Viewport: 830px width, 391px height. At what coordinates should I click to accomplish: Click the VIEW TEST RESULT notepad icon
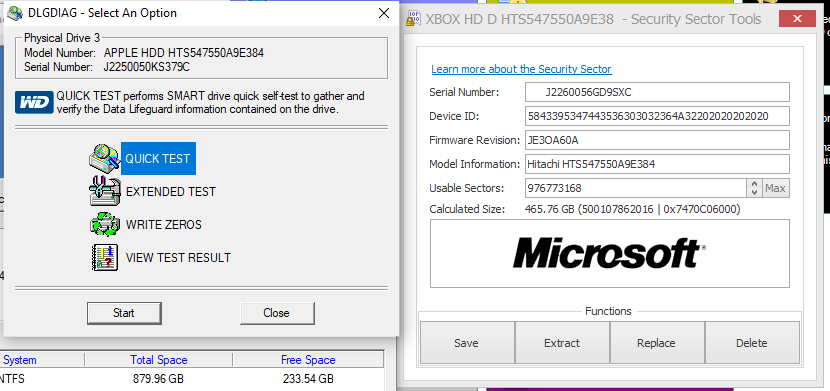104,258
